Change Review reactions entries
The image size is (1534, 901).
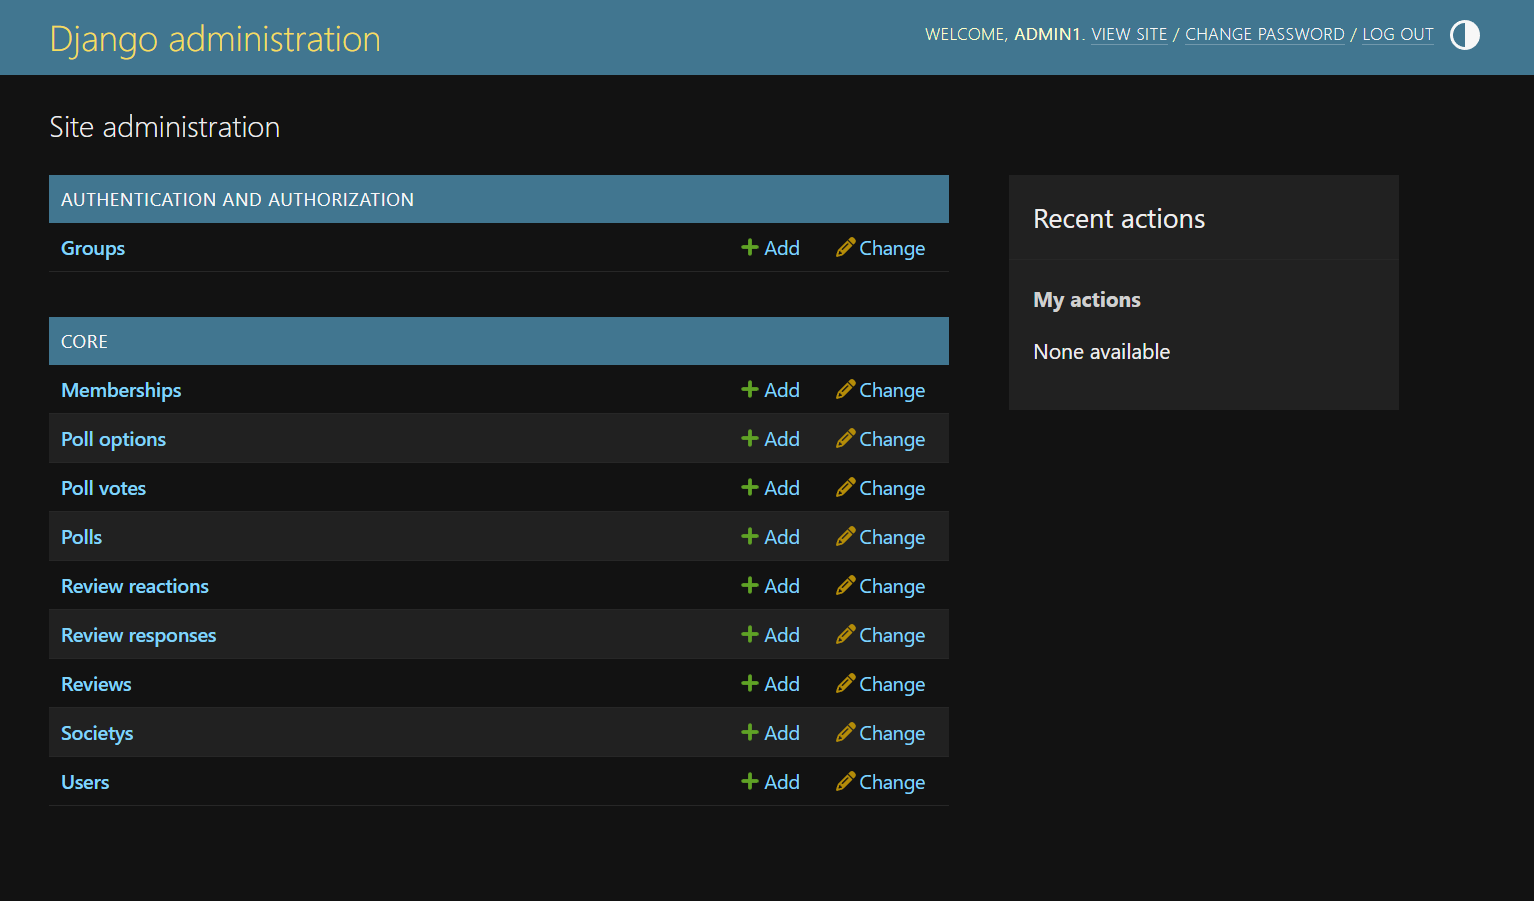click(881, 586)
